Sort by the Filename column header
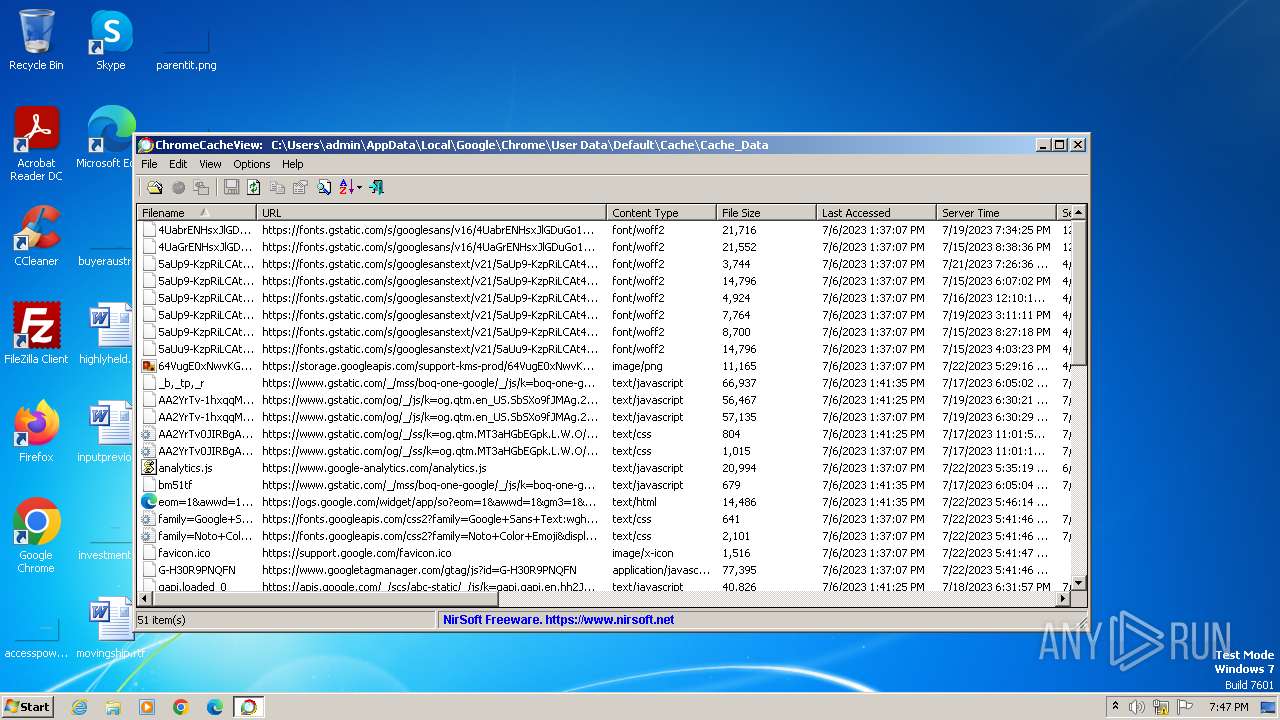This screenshot has height=720, width=1280. point(196,212)
